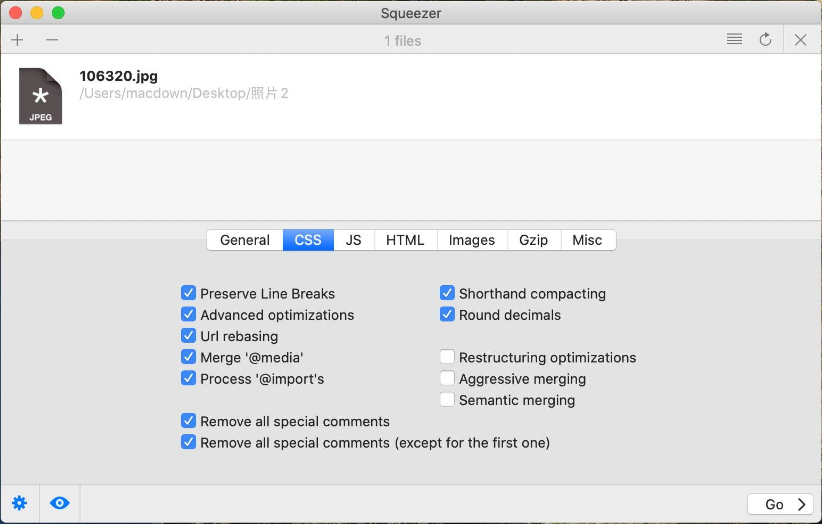The image size is (822, 524).
Task: Toggle Remove all special comments checkbox
Action: pos(188,421)
